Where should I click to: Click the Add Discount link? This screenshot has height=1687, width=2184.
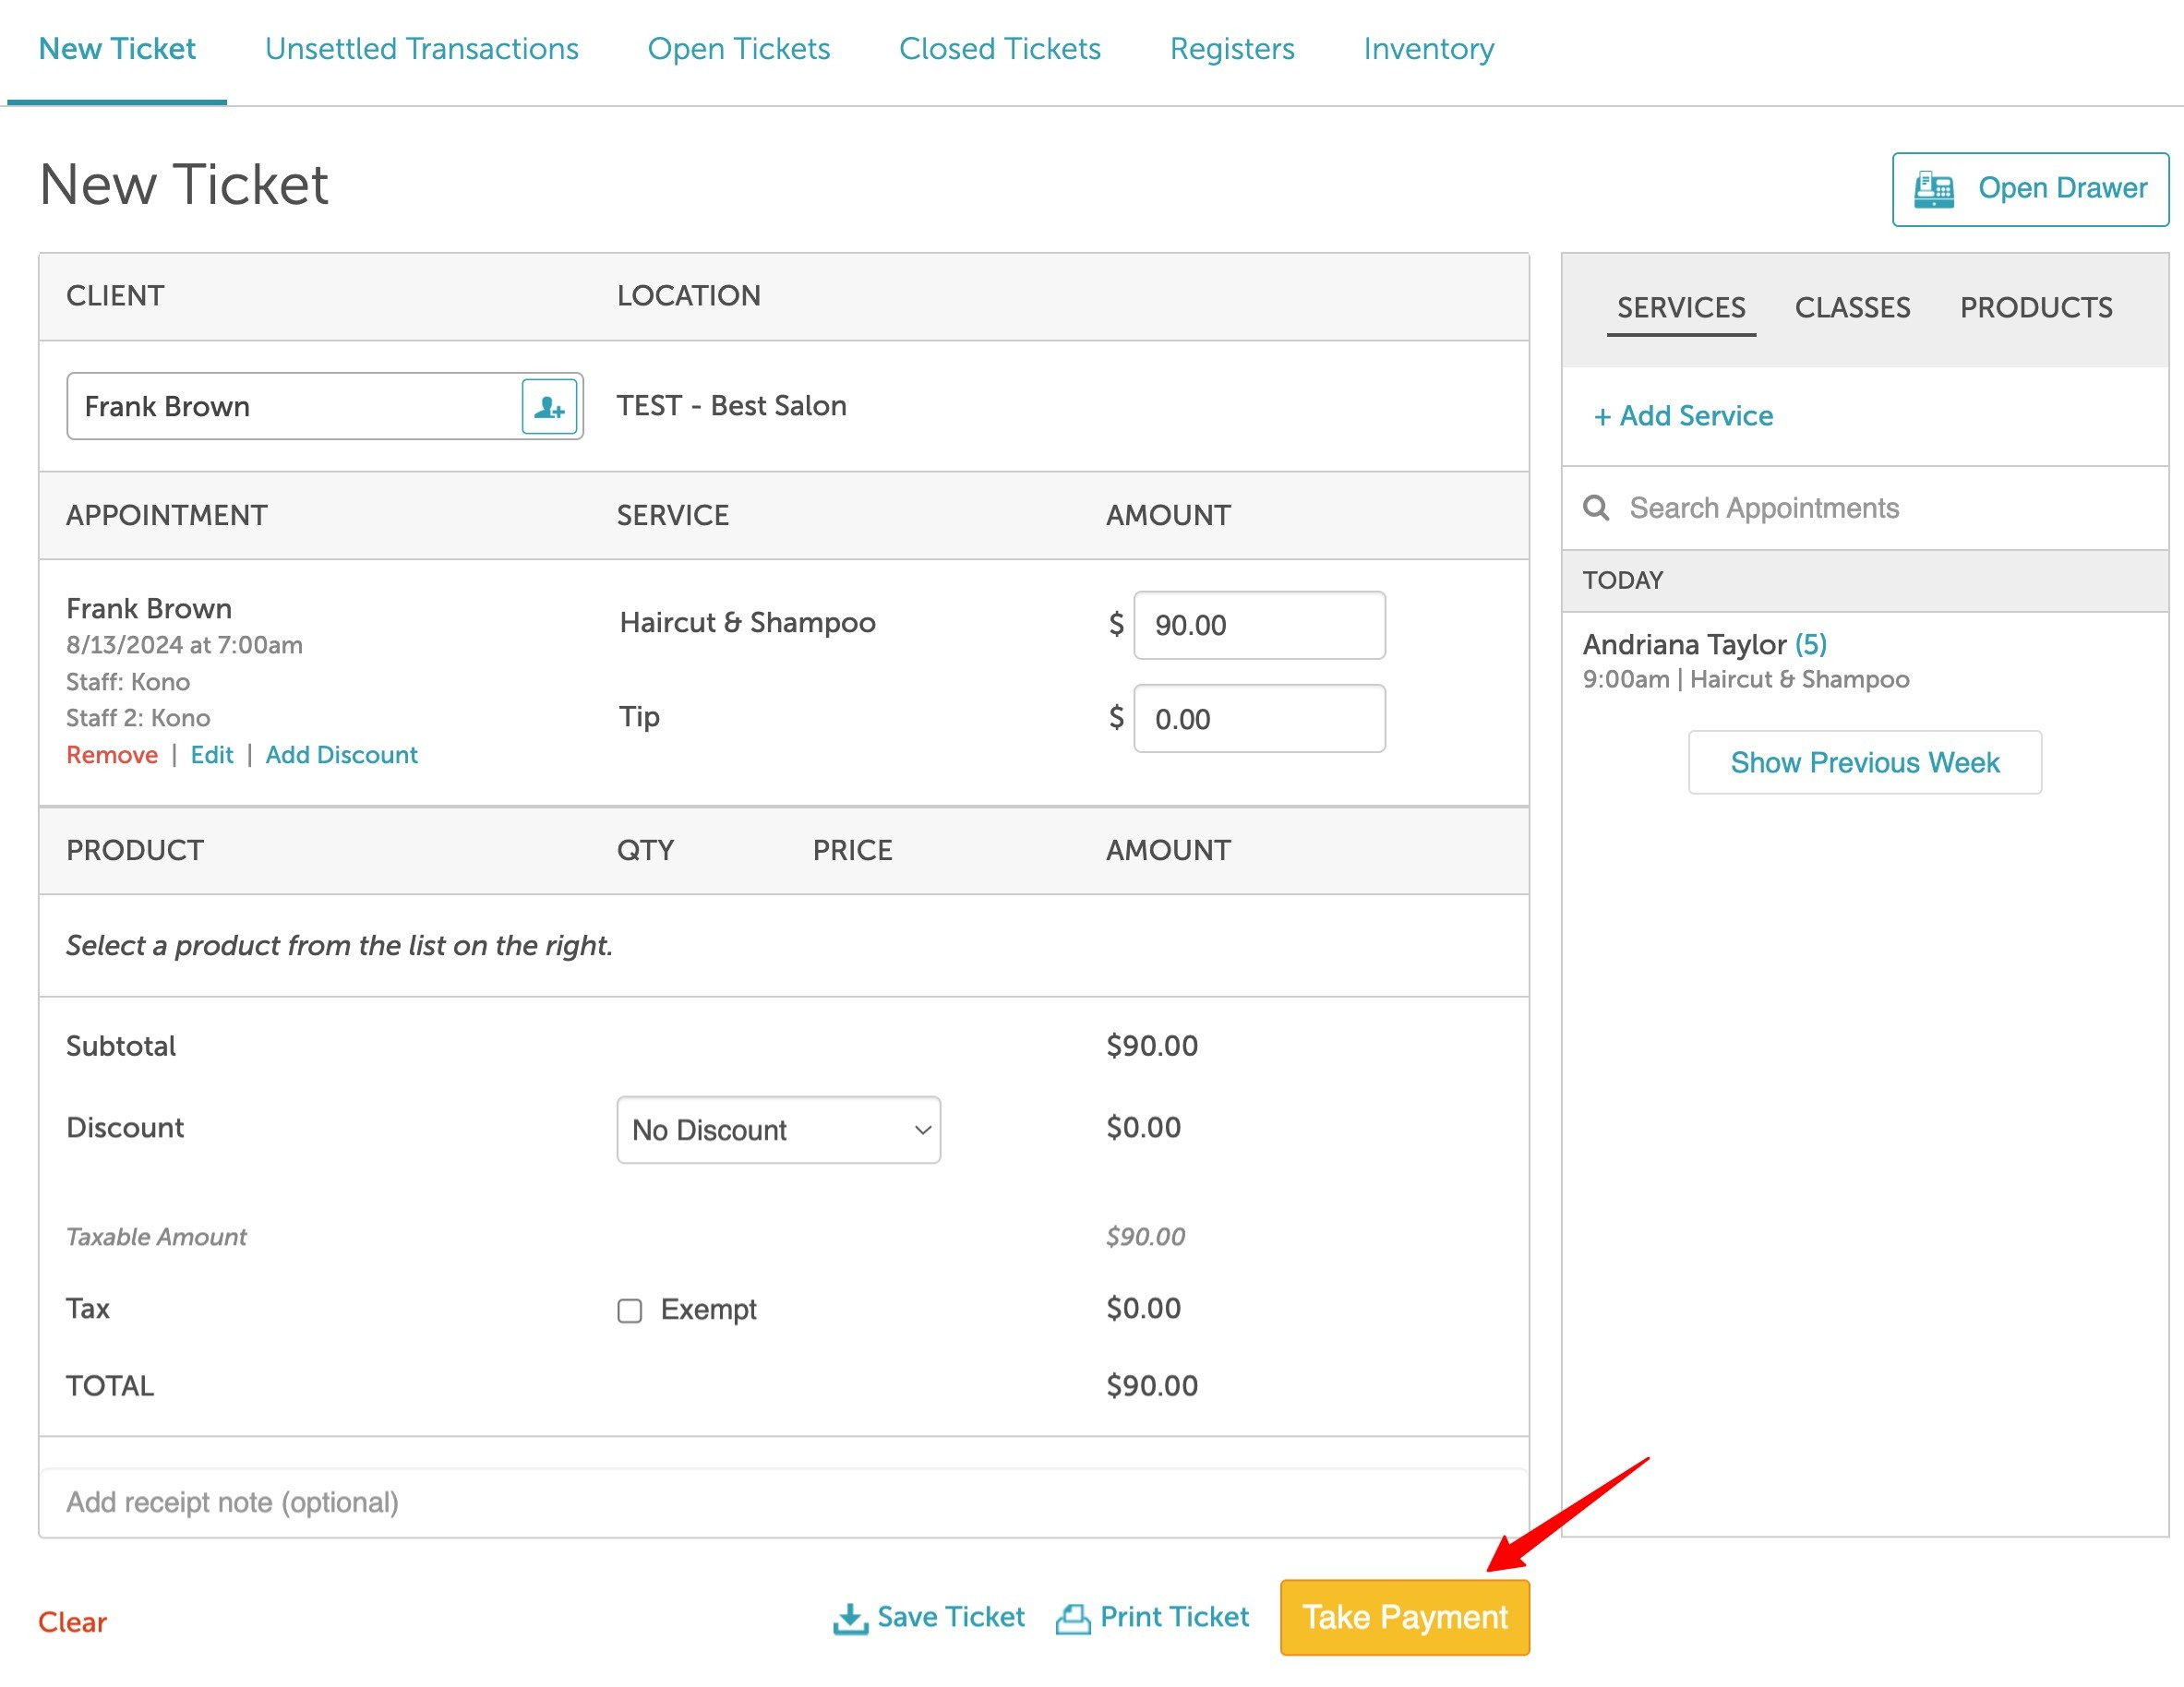pyautogui.click(x=341, y=755)
